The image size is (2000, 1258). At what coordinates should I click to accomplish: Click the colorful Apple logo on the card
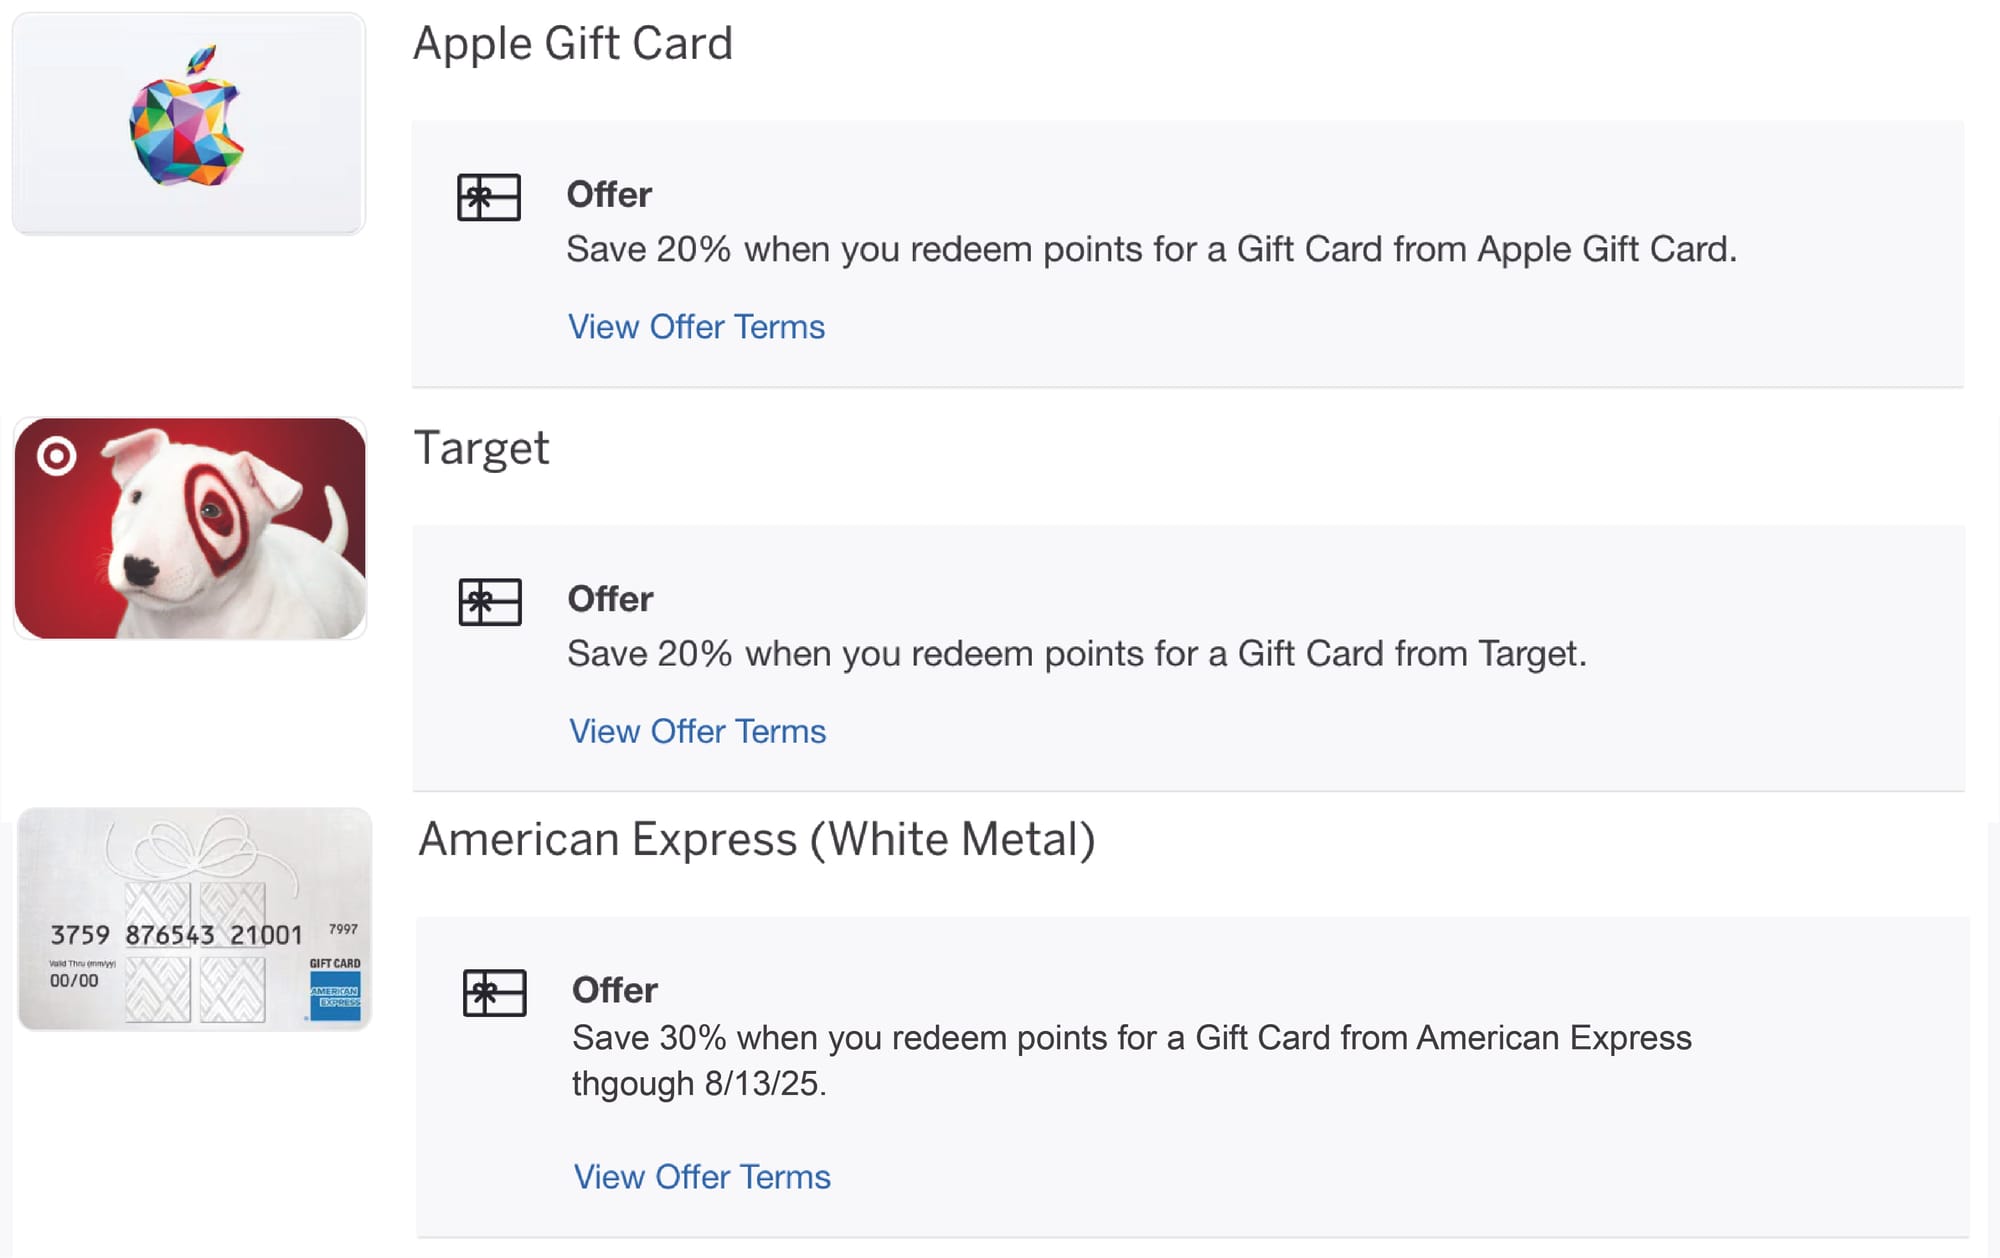coord(186,116)
